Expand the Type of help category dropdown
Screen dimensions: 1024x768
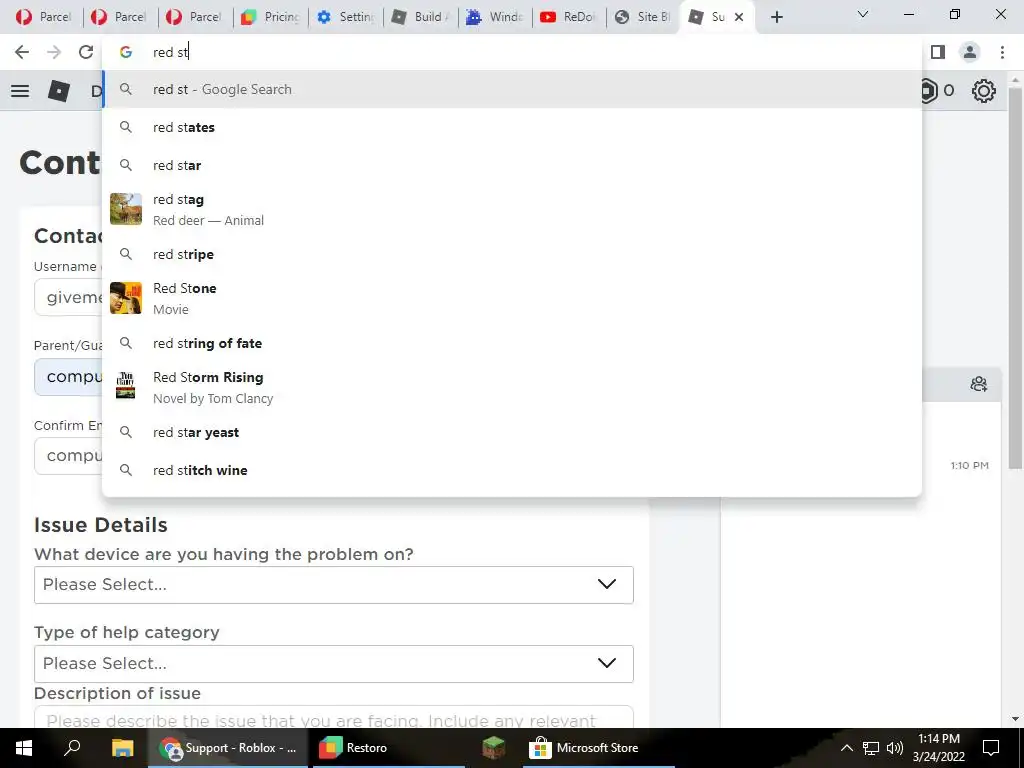[334, 664]
